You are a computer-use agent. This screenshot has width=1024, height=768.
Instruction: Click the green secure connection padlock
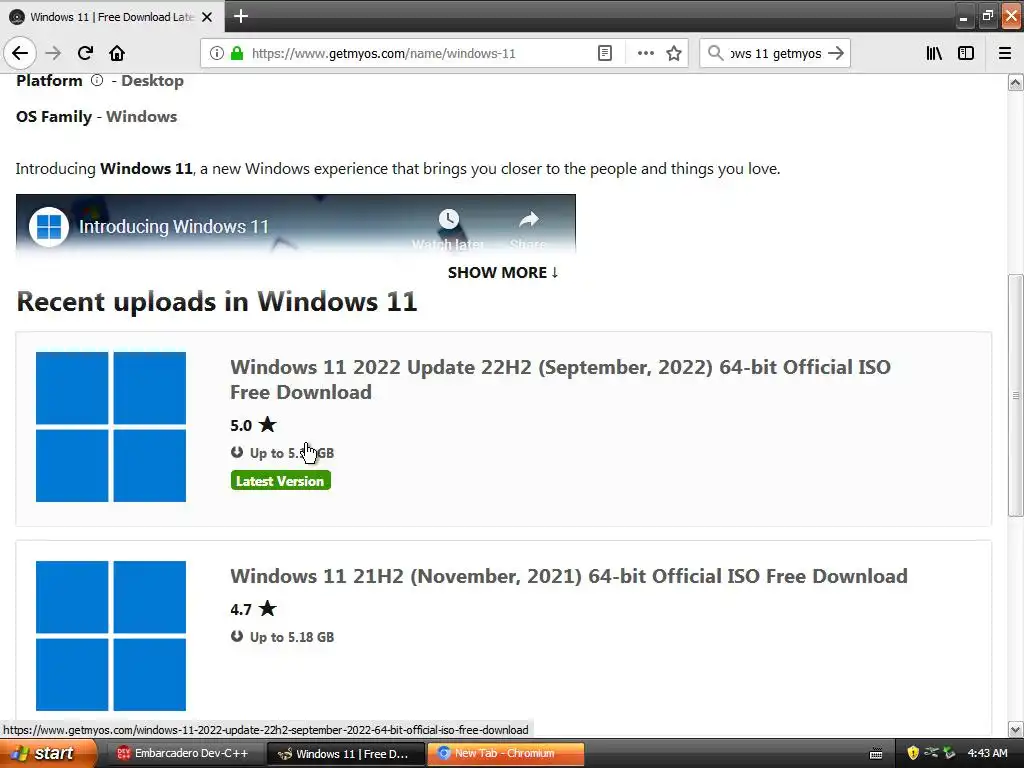coord(237,53)
